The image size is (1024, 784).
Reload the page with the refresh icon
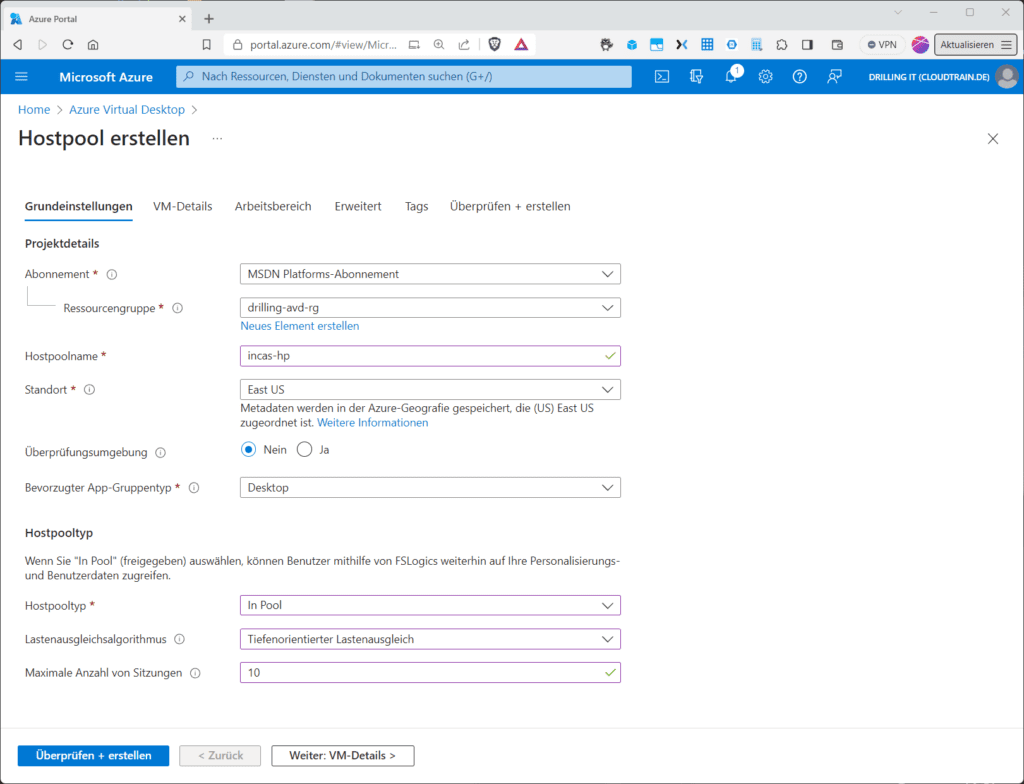(68, 44)
